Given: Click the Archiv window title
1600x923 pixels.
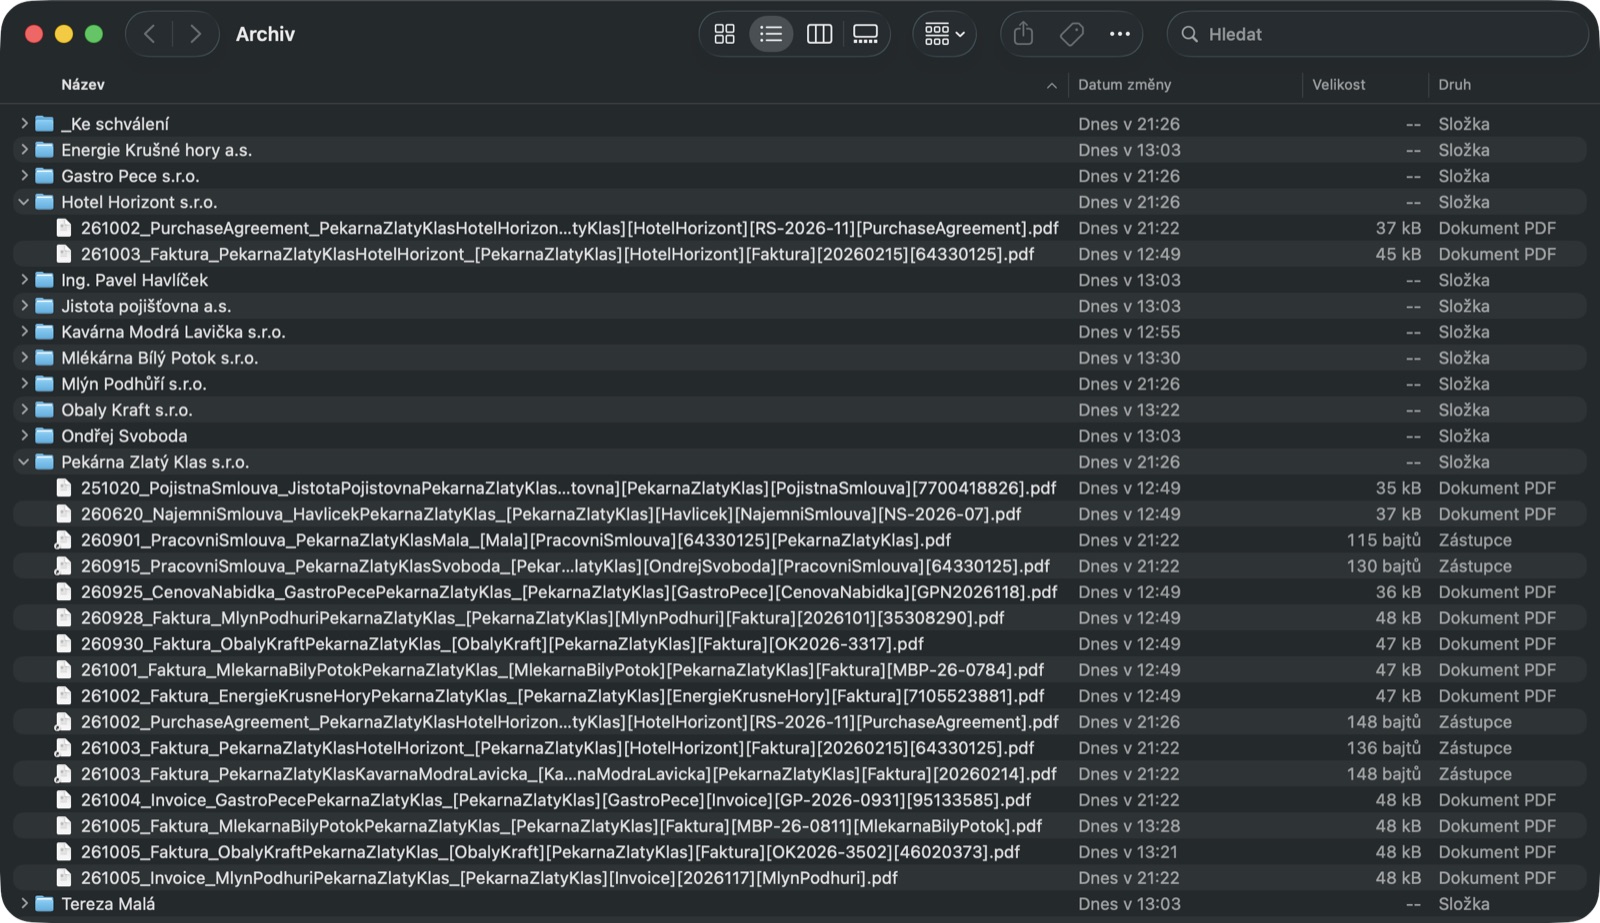Looking at the screenshot, I should [x=265, y=34].
